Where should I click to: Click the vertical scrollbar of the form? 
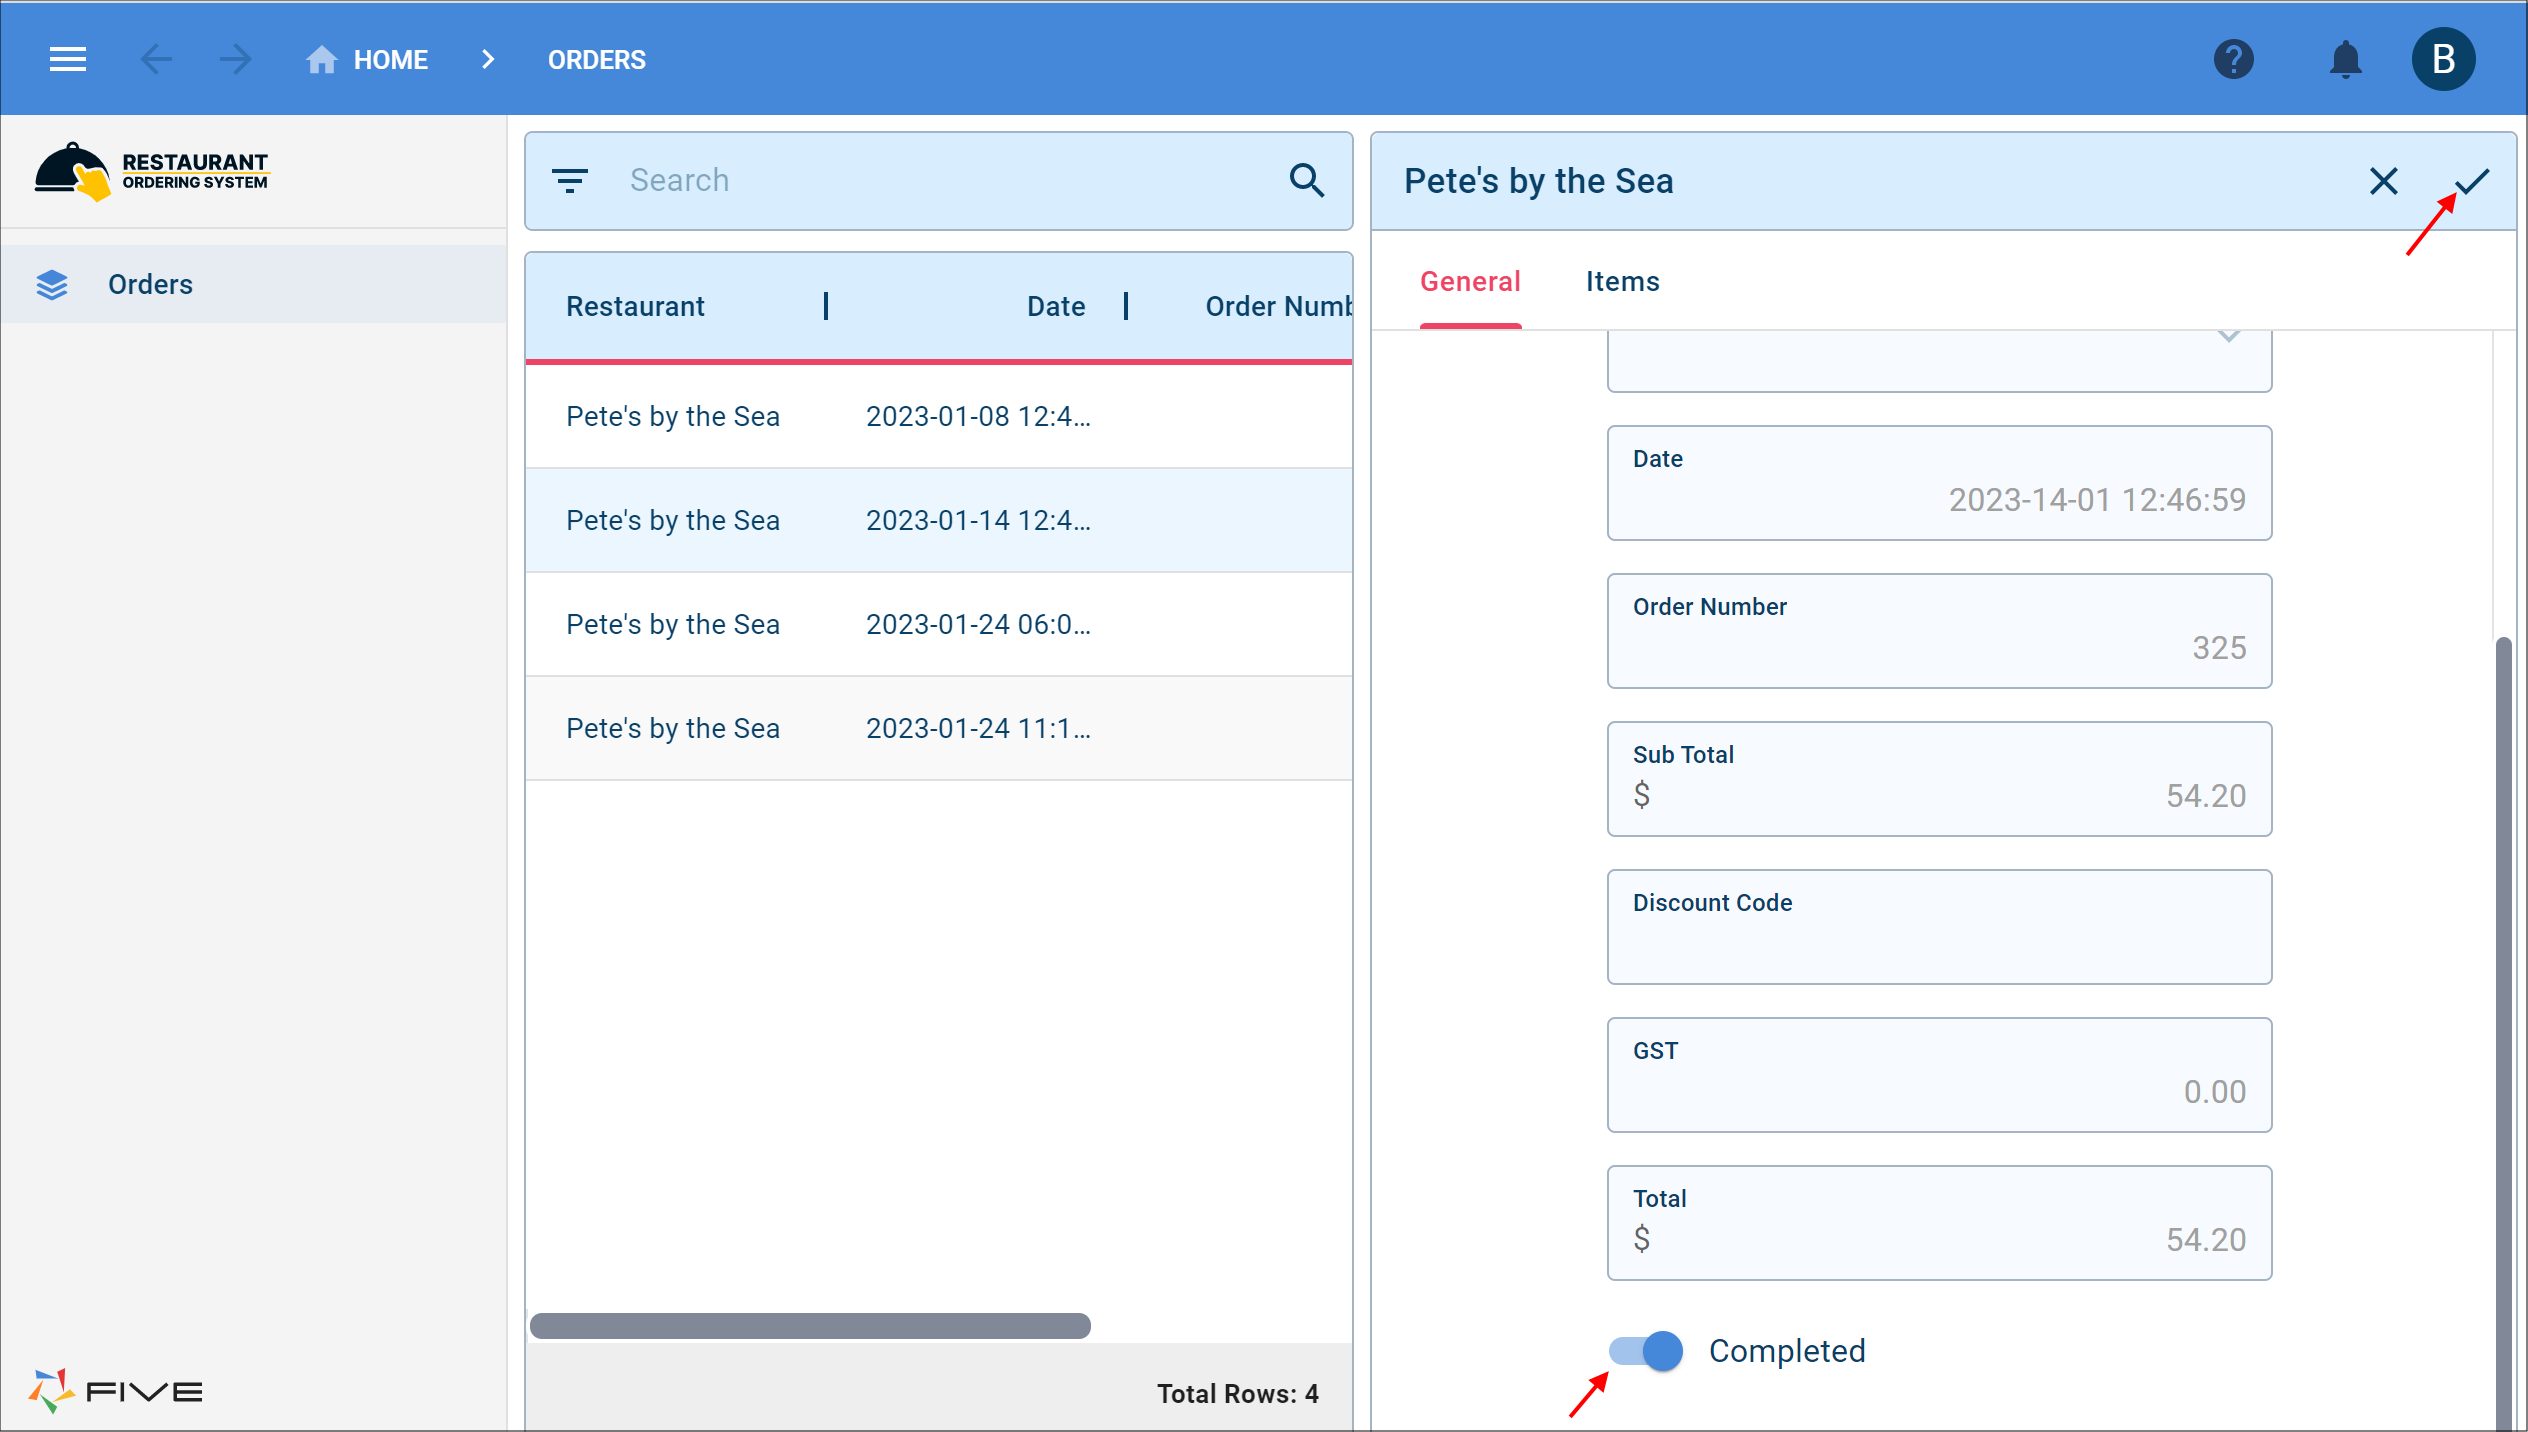click(2503, 1032)
